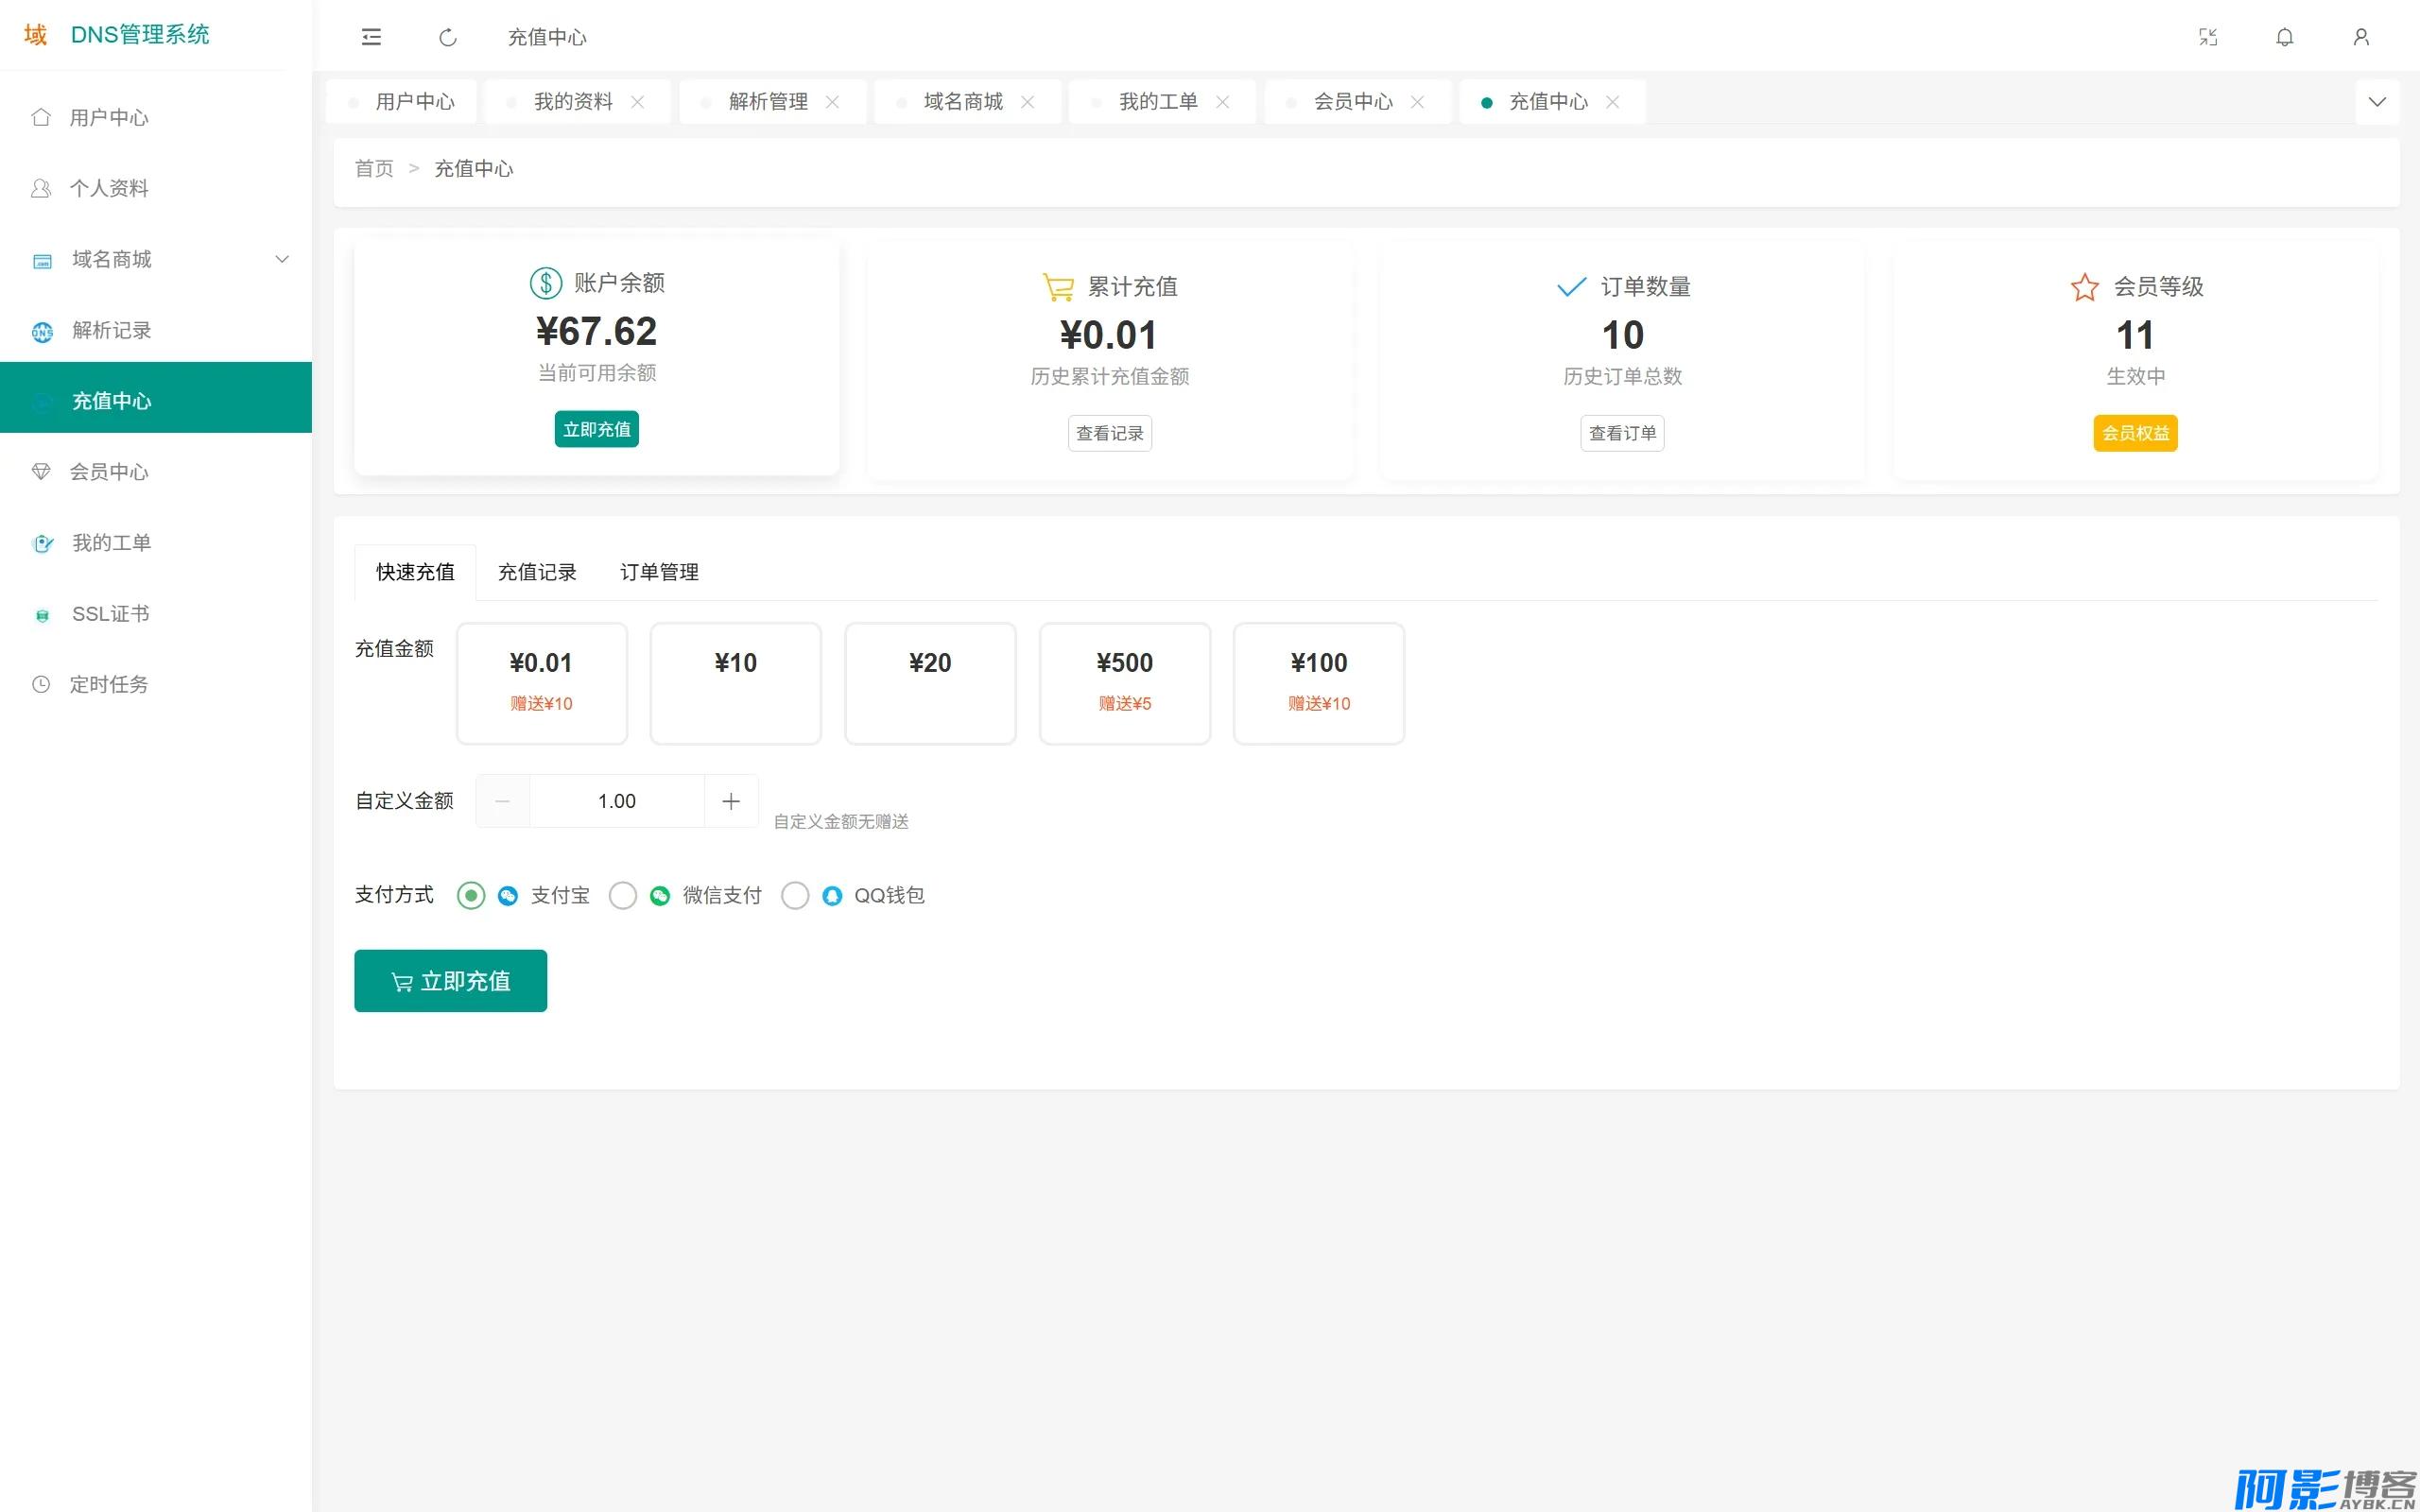Click the 域 logo in the header
The width and height of the screenshot is (2420, 1512).
pos(35,35)
